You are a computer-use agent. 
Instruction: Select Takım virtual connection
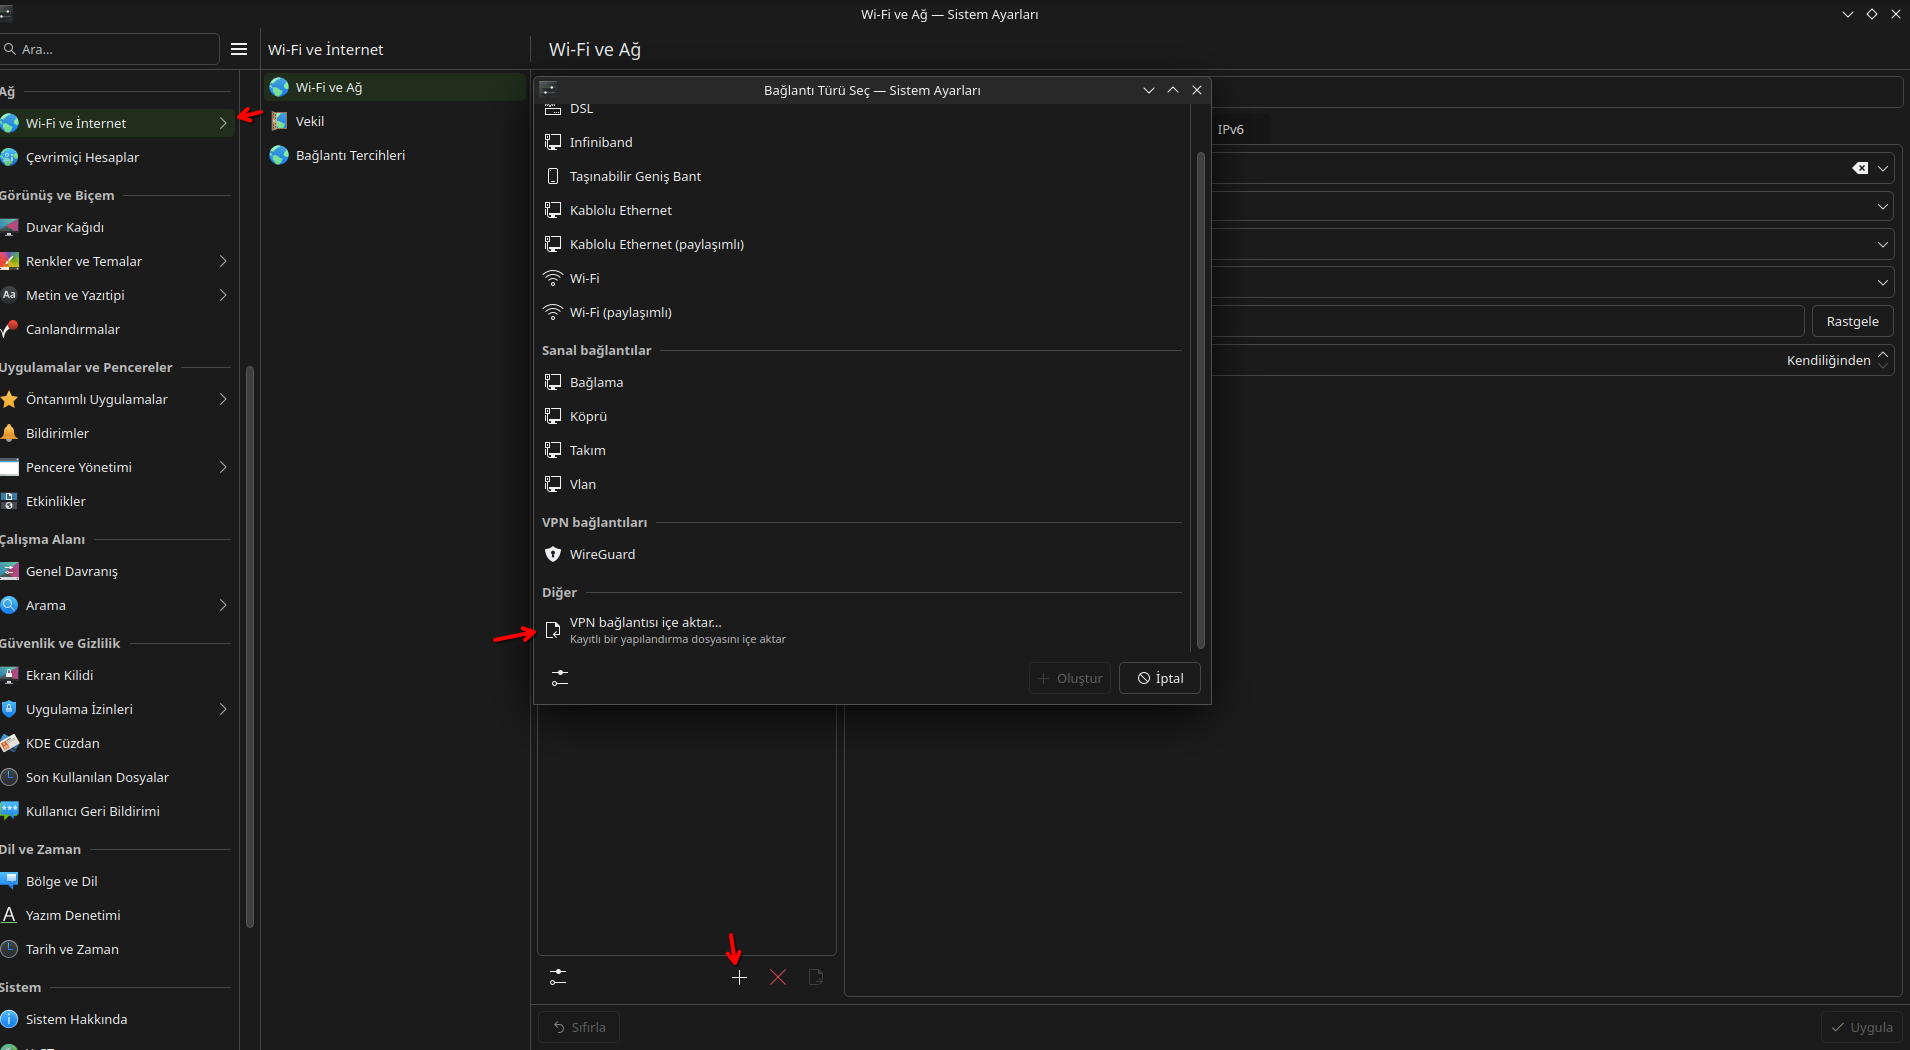[x=862, y=450]
